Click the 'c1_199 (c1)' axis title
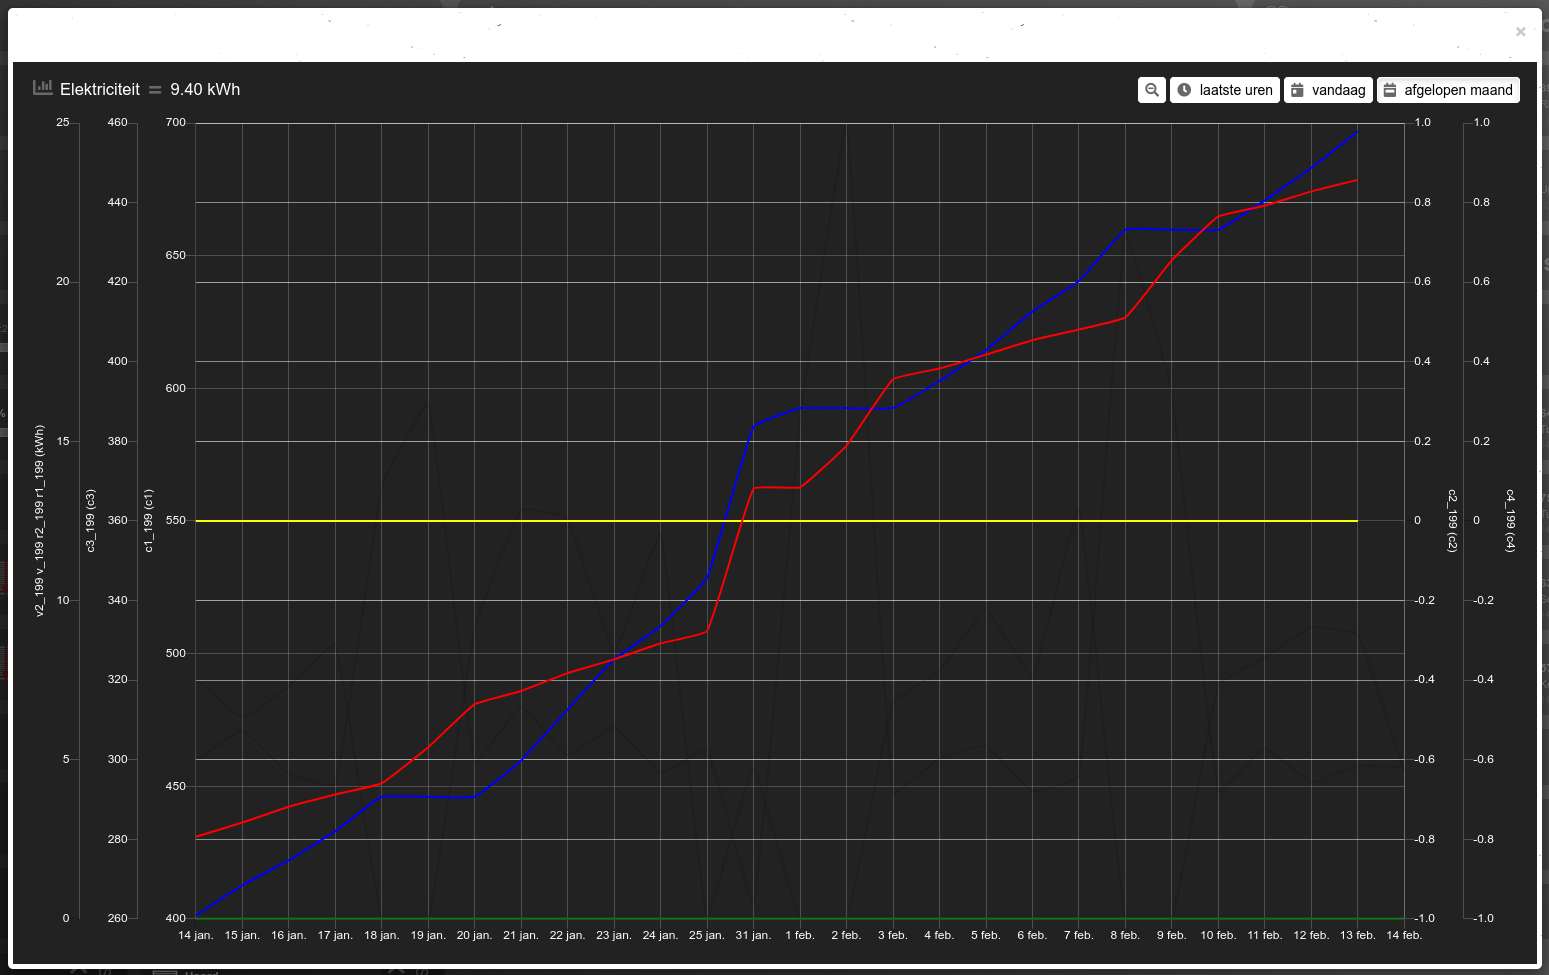This screenshot has width=1549, height=975. pos(149,521)
